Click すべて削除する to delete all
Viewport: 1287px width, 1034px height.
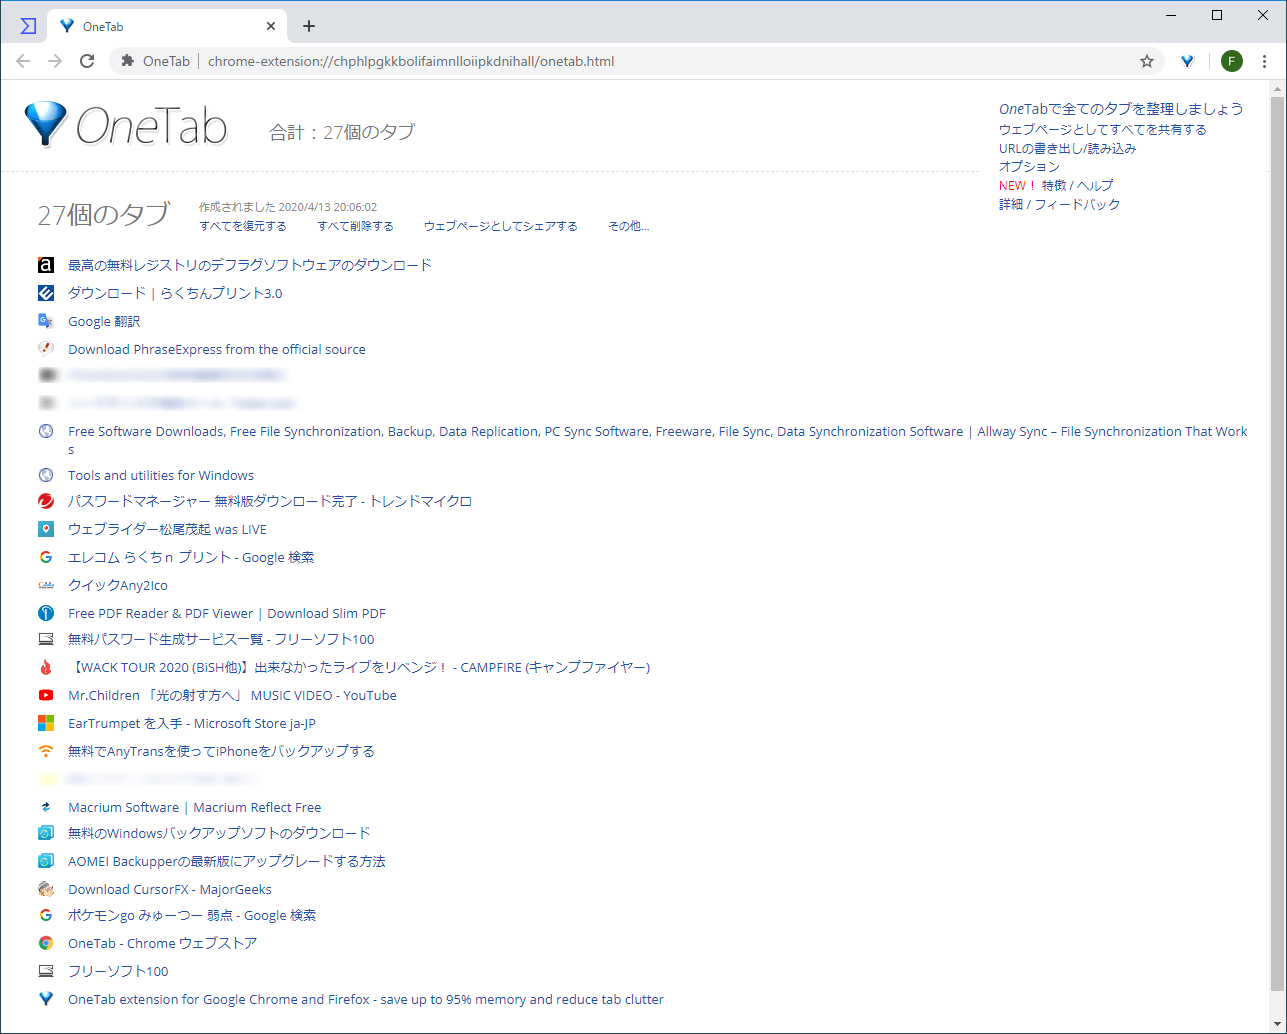355,226
